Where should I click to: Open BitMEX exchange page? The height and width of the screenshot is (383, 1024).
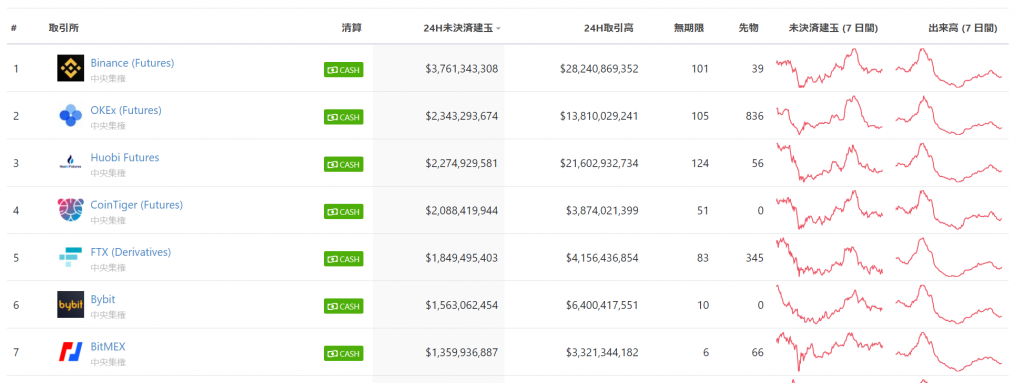coord(108,346)
